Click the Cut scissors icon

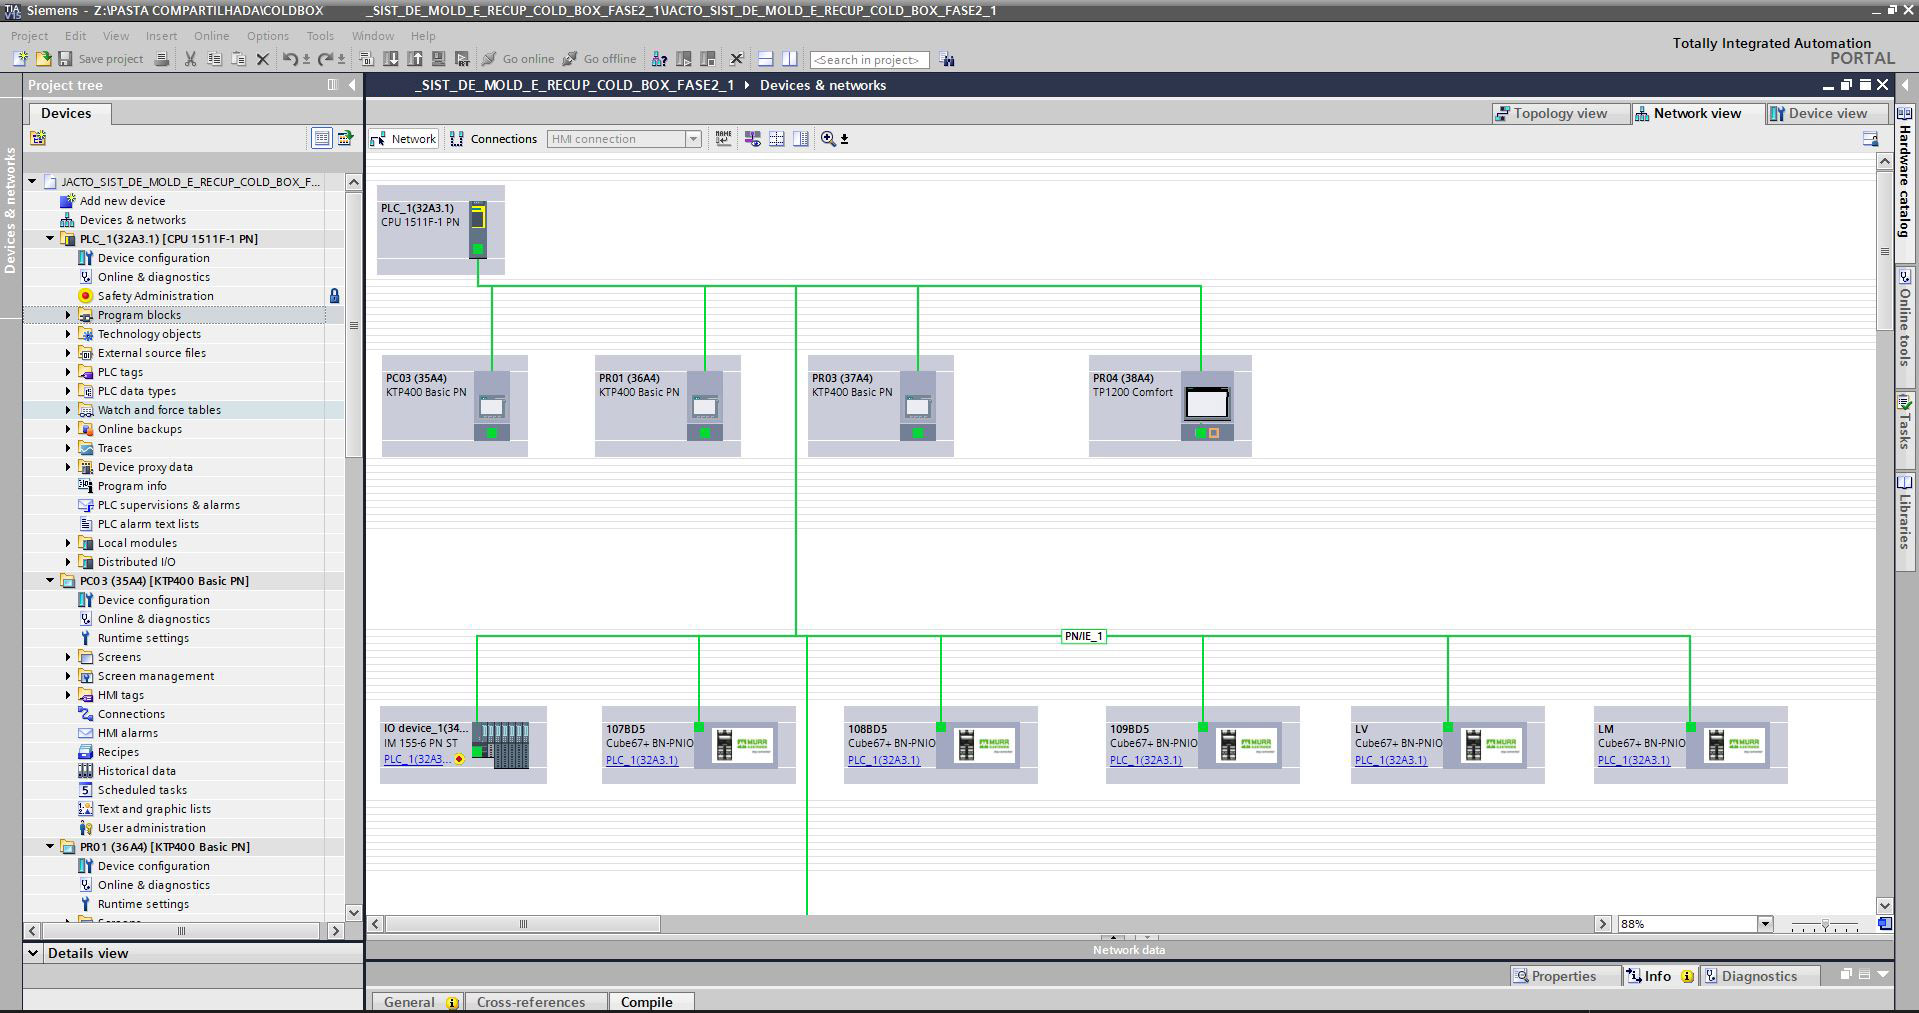[x=190, y=59]
